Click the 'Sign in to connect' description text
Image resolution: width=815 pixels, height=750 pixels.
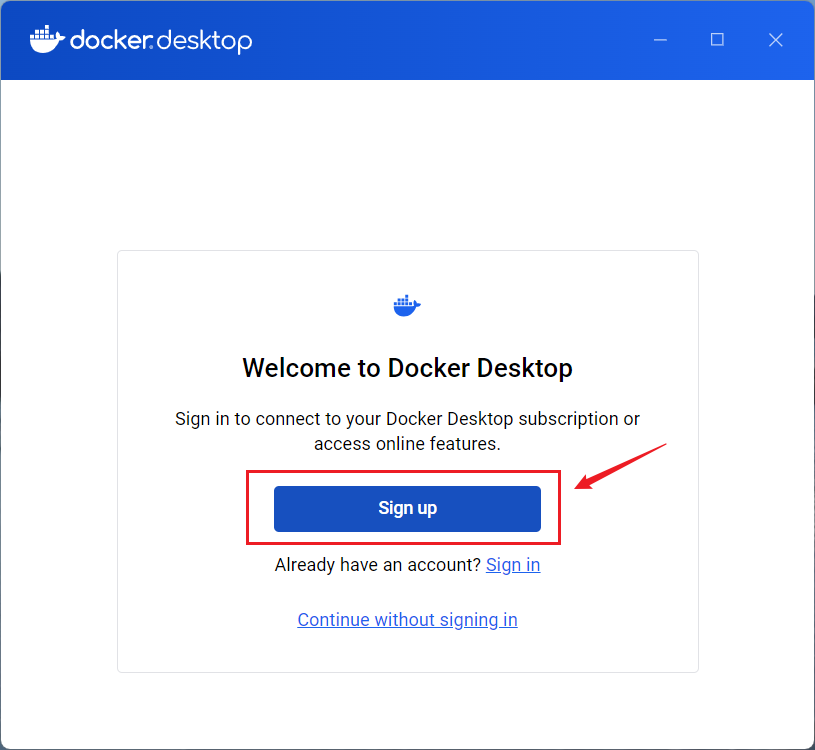pos(407,431)
